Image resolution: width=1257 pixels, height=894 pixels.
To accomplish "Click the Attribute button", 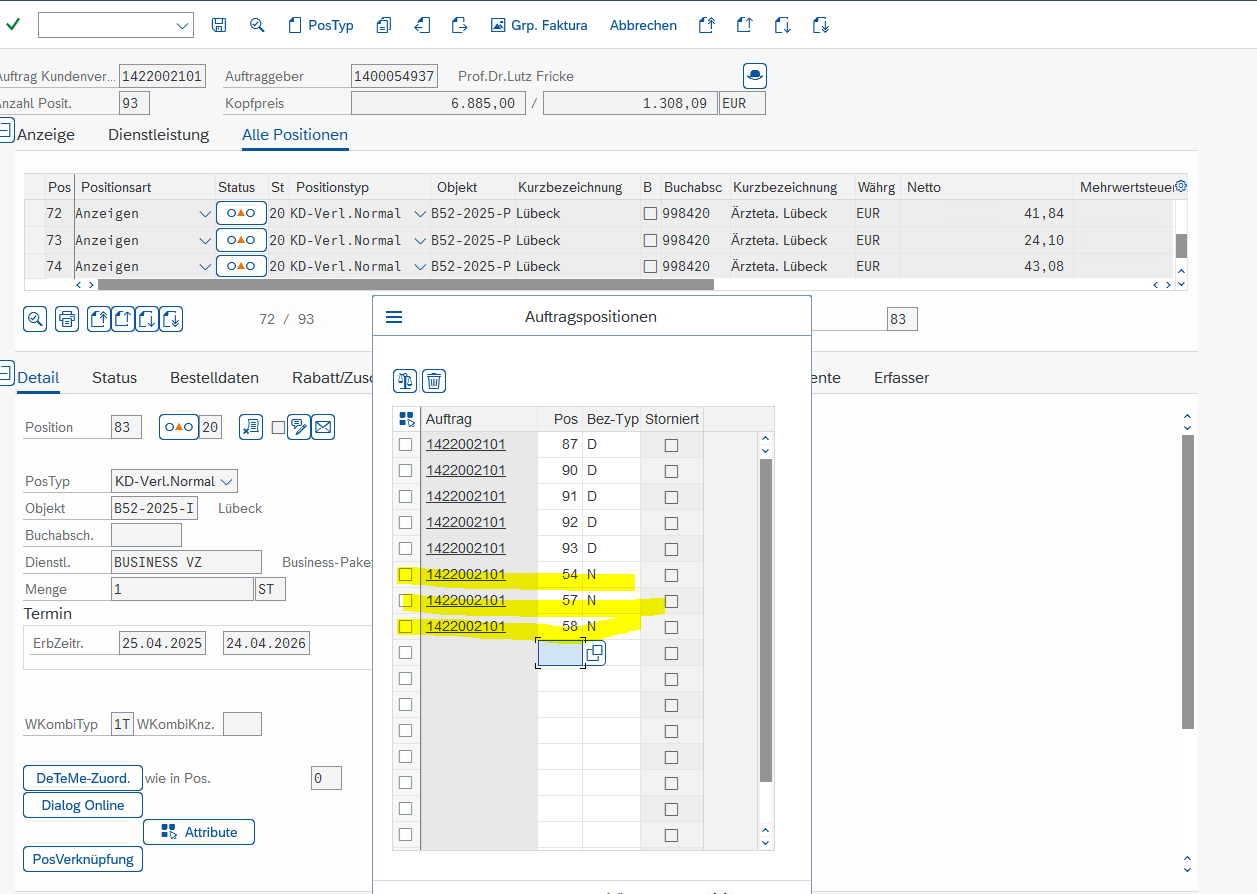I will point(199,832).
